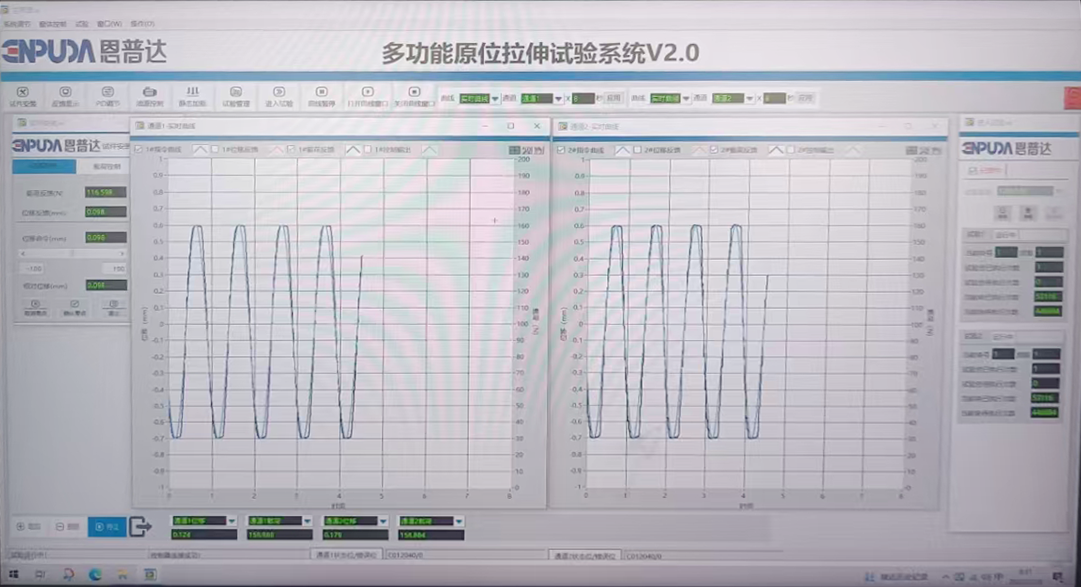1081x587 pixels.
Task: Click the blue 停止 button at bottom left
Action: (107, 526)
